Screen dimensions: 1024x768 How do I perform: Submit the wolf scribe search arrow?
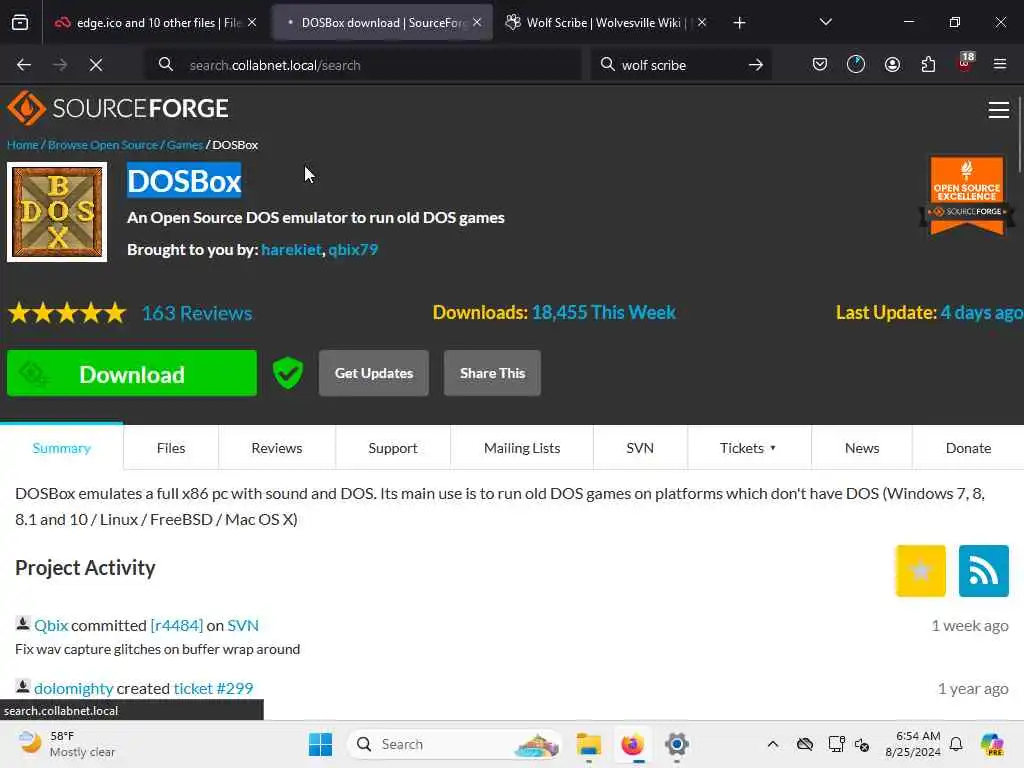(x=756, y=65)
